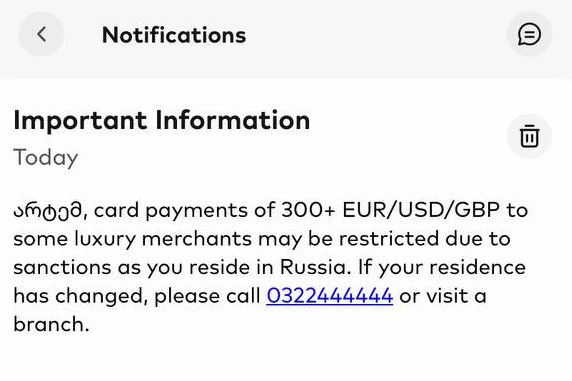Viewport: 572px width, 381px height.
Task: Delete the notification with the trash icon
Action: (529, 136)
